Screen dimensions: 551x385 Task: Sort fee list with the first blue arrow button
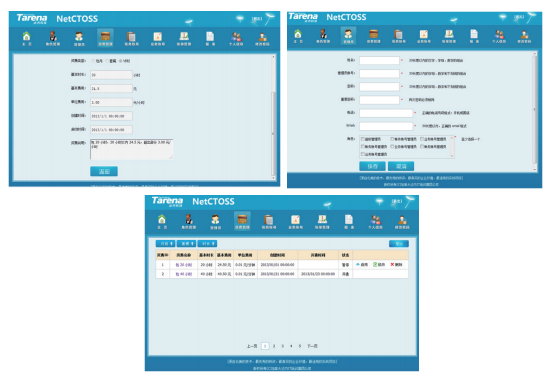(x=166, y=243)
